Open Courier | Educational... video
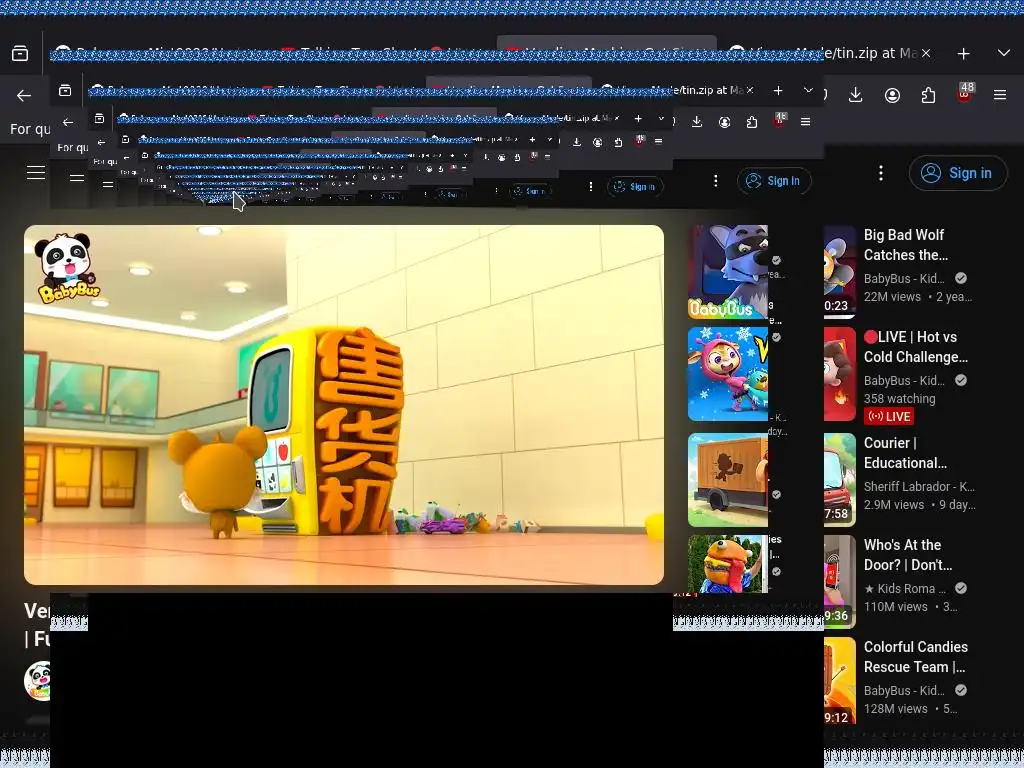The width and height of the screenshot is (1024, 768). 905,453
